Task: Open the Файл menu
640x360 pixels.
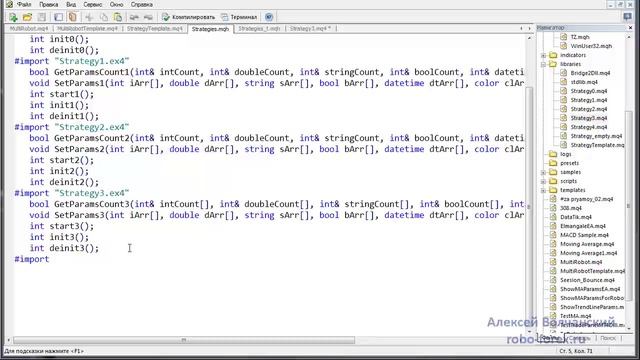Action: click(x=24, y=4)
